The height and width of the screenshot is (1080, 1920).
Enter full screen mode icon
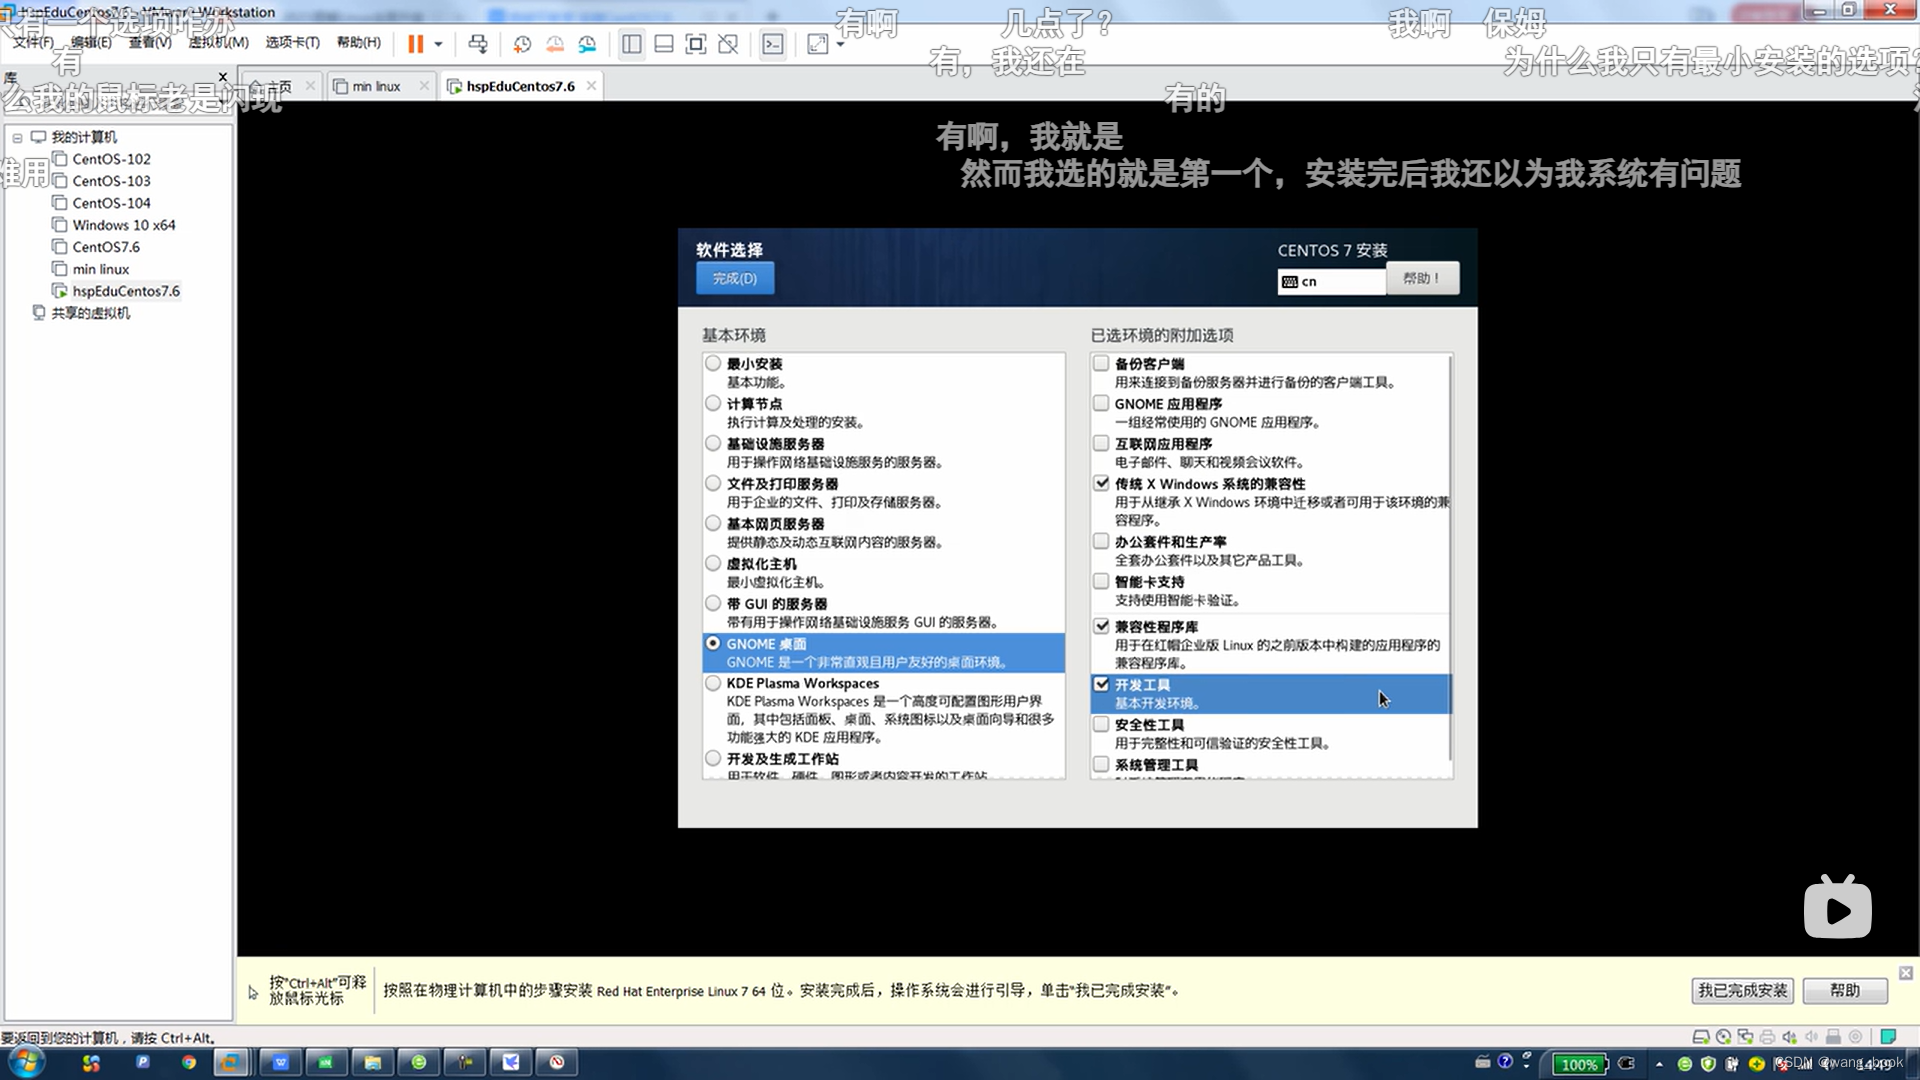[696, 44]
